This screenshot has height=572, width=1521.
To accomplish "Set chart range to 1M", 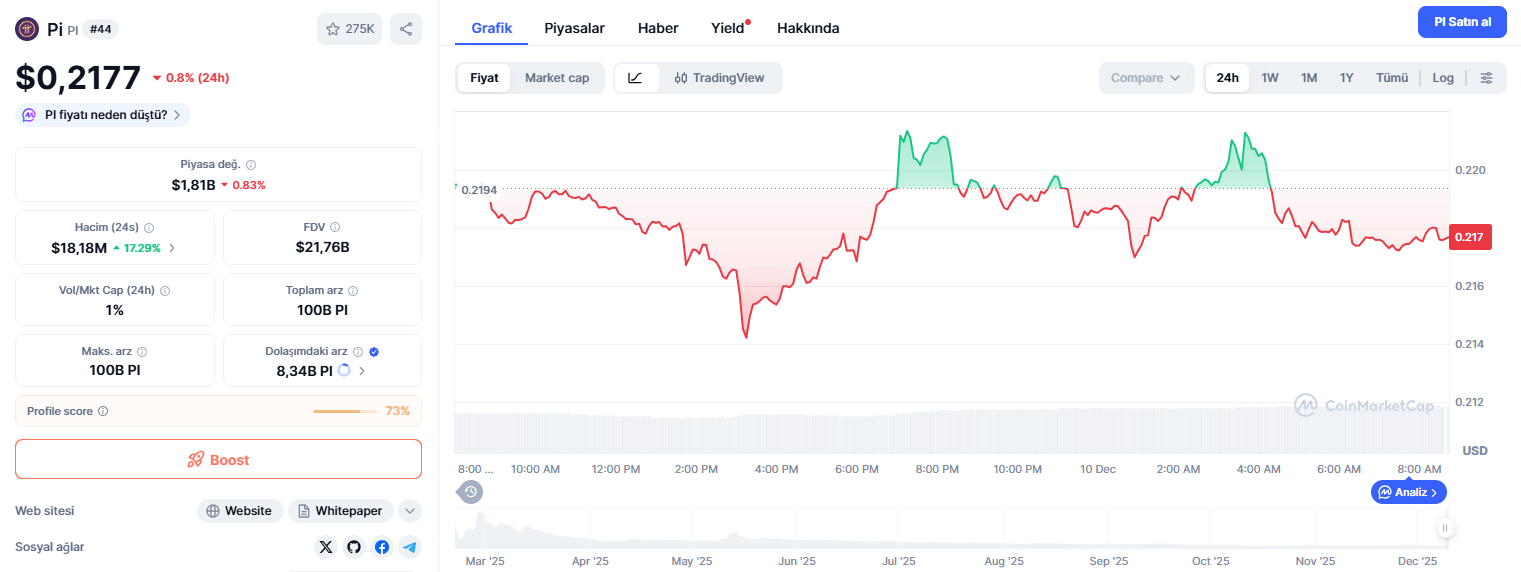I will tap(1309, 78).
